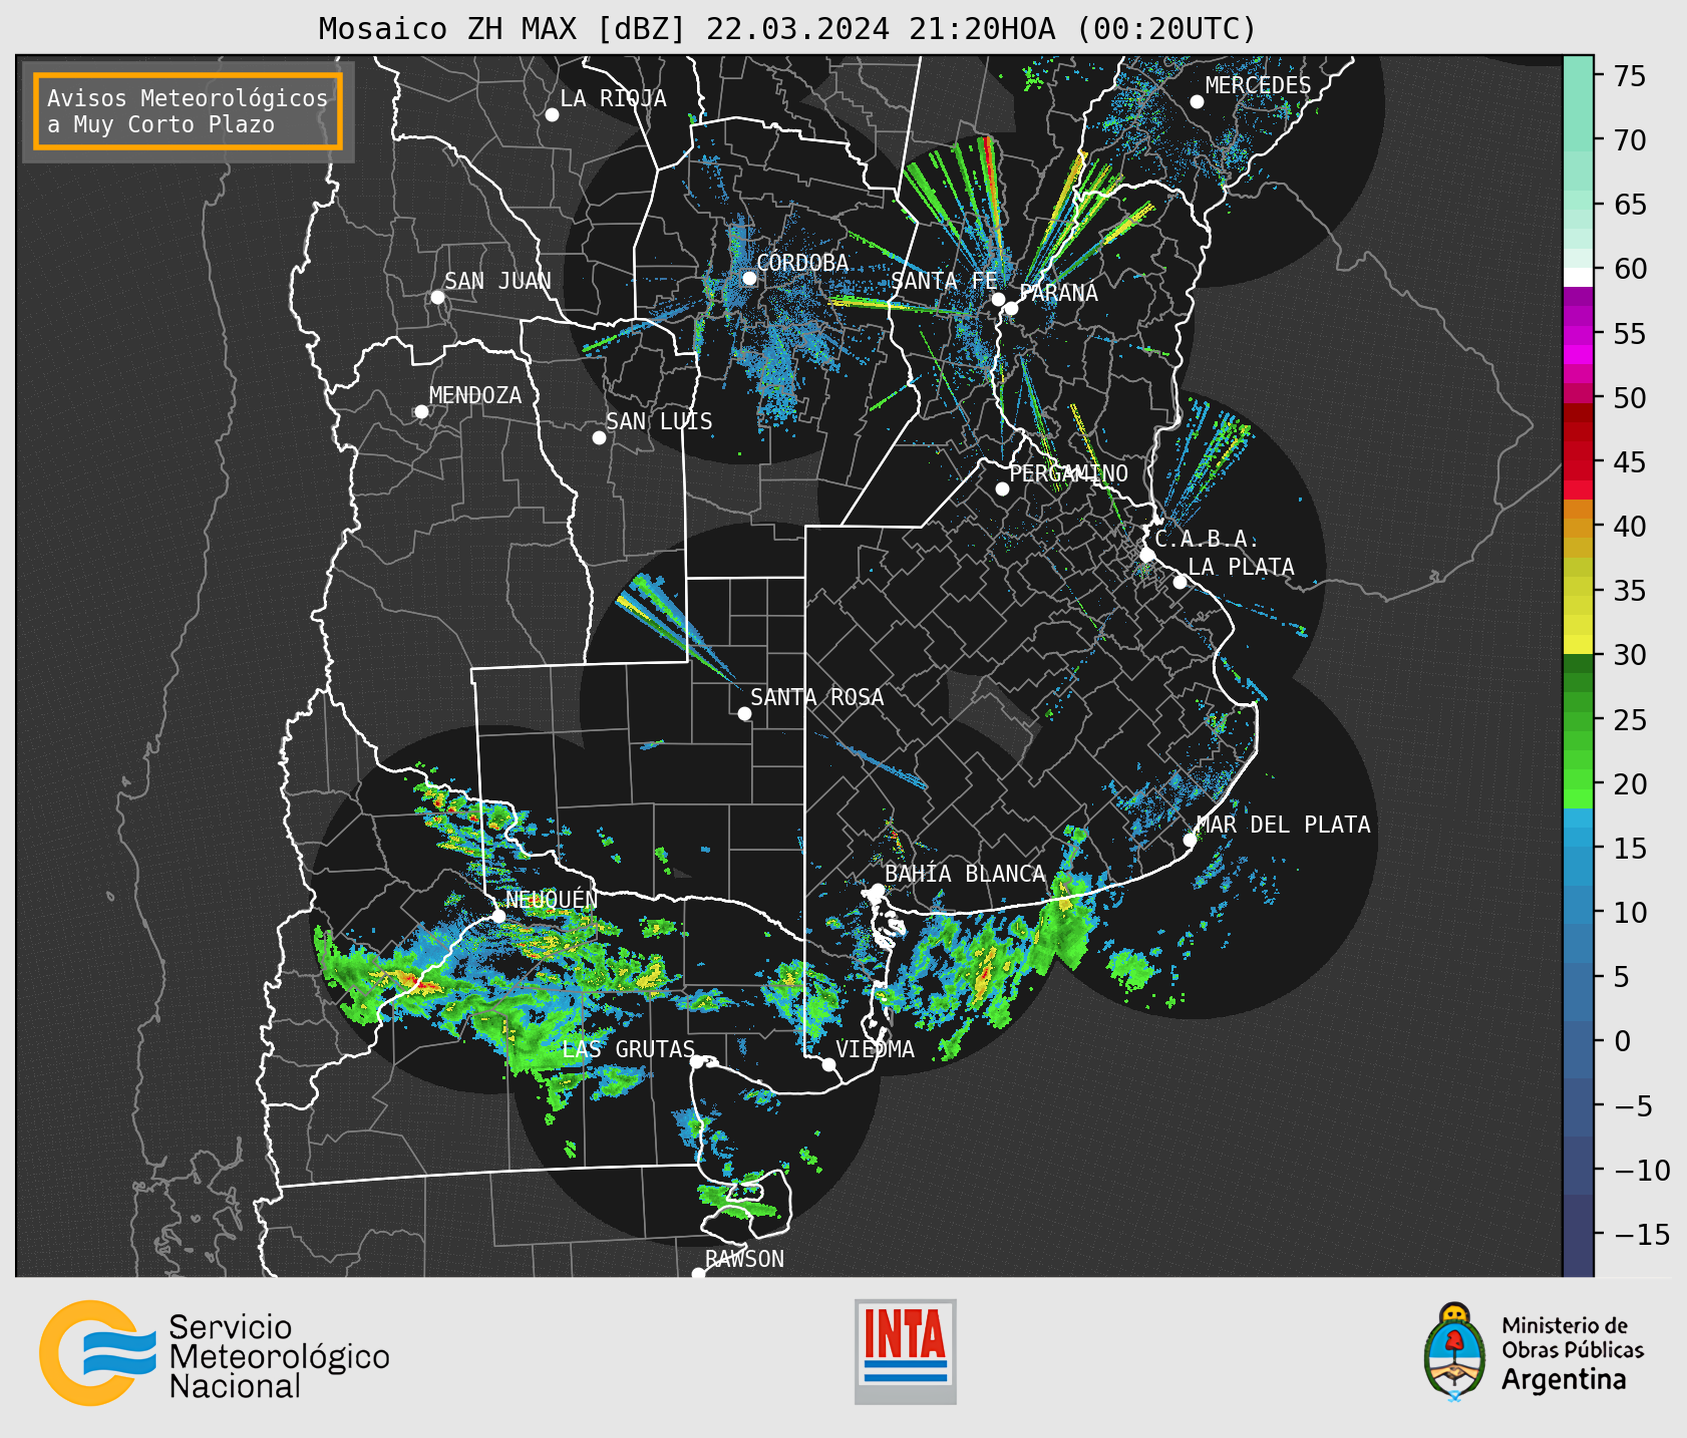Click the SANTA ROSA city marker dot
The image size is (1687, 1438).
pyautogui.click(x=744, y=714)
